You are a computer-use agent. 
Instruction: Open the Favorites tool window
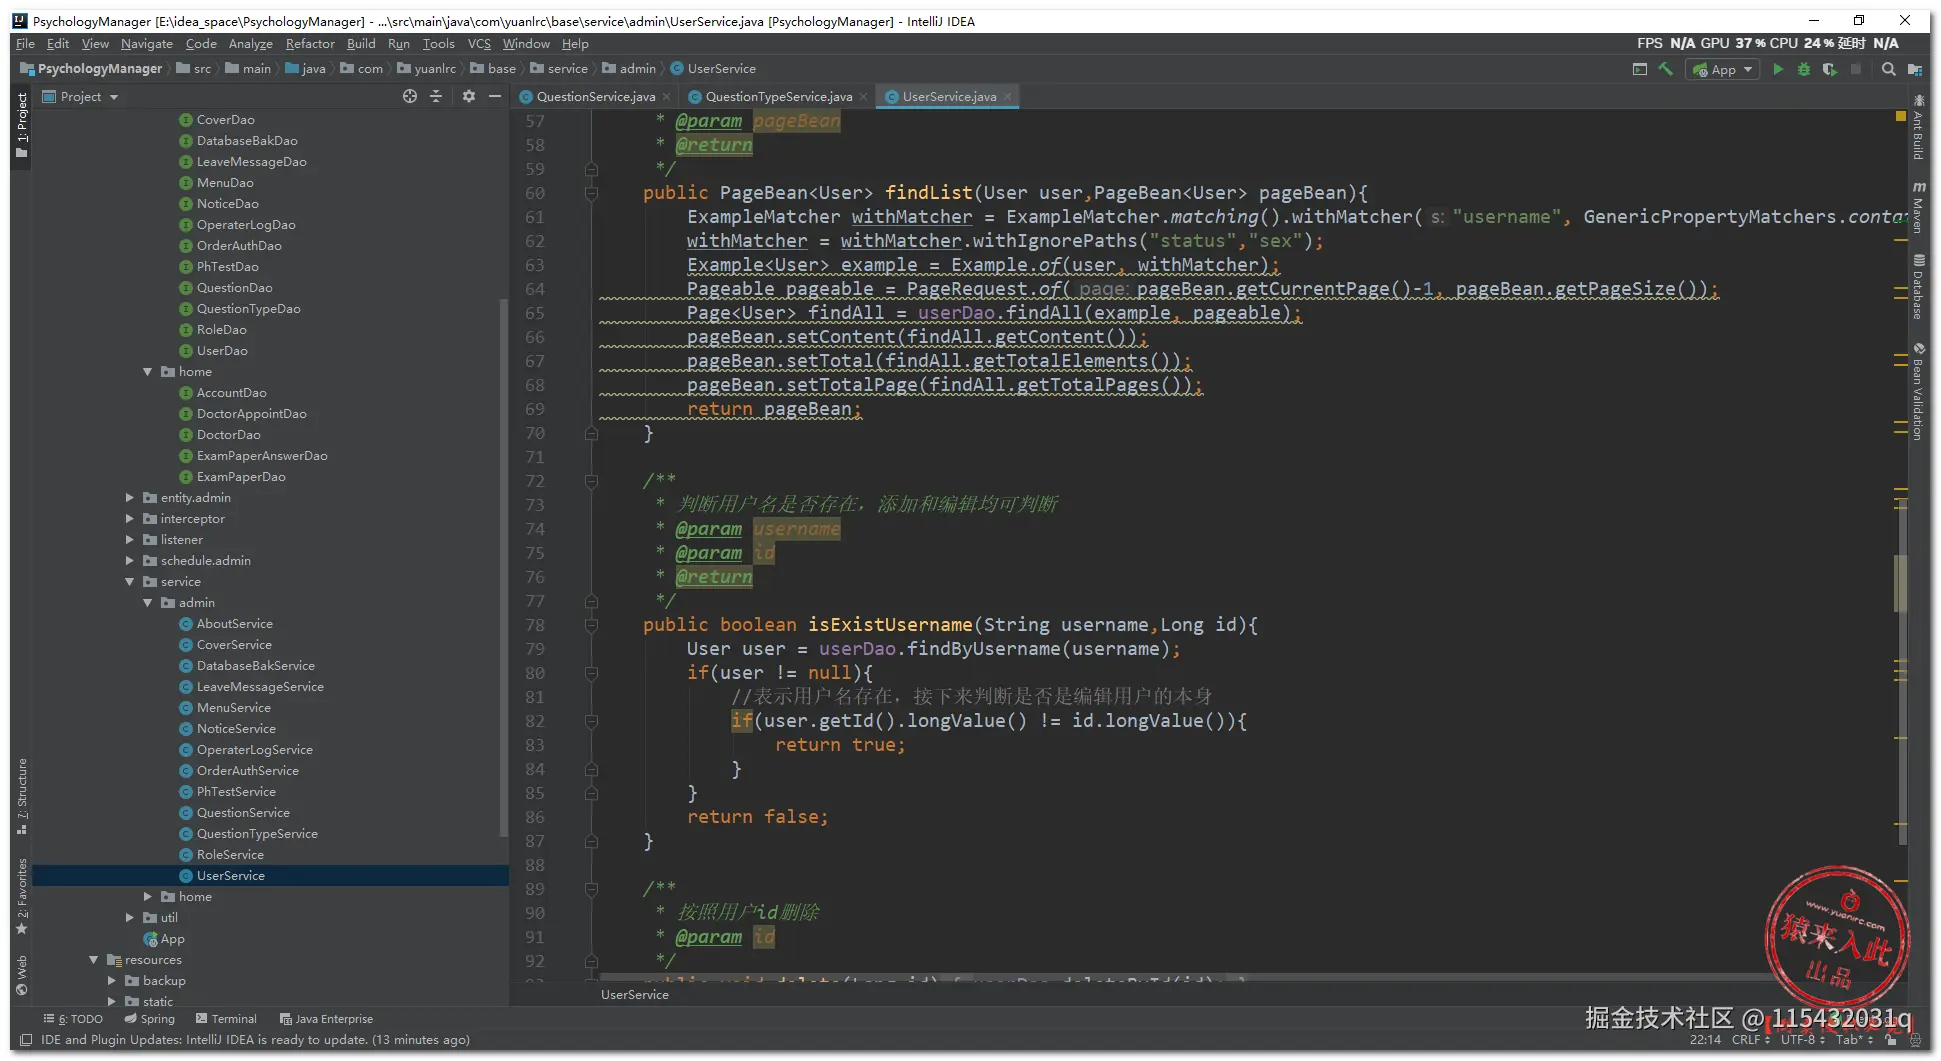click(22, 896)
